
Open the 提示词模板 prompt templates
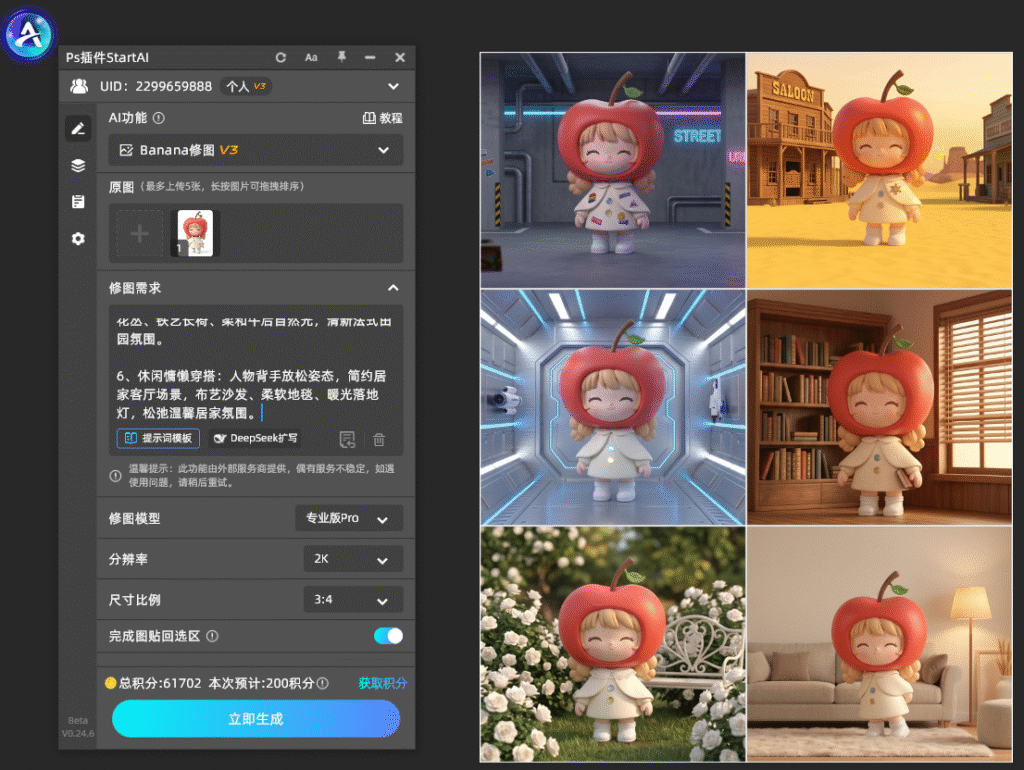[x=159, y=438]
